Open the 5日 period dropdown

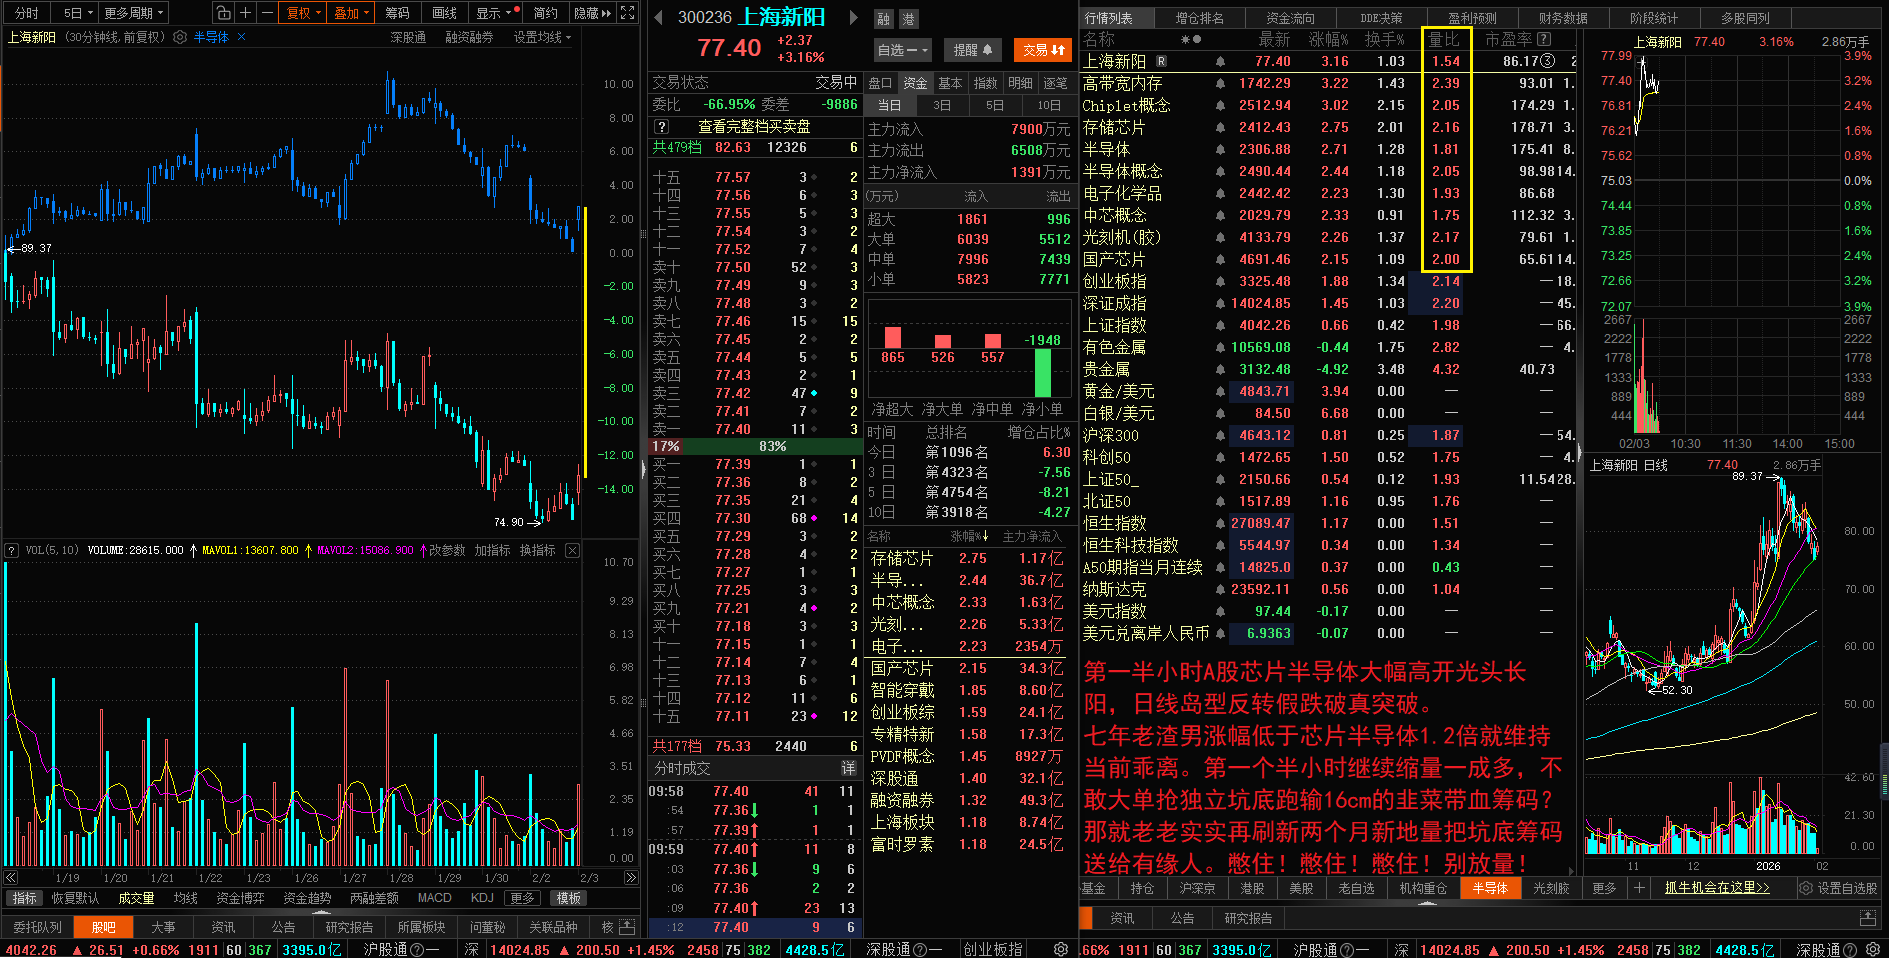pyautogui.click(x=77, y=13)
